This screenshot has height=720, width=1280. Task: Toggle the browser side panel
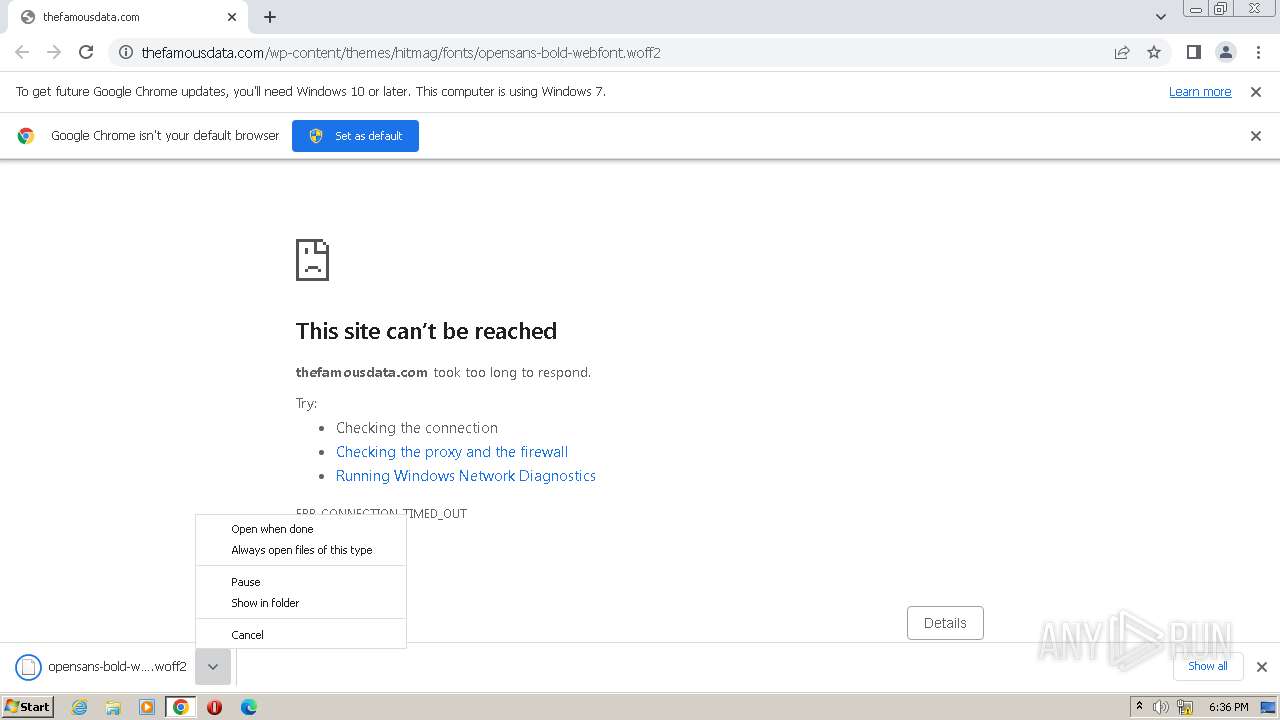pos(1193,52)
